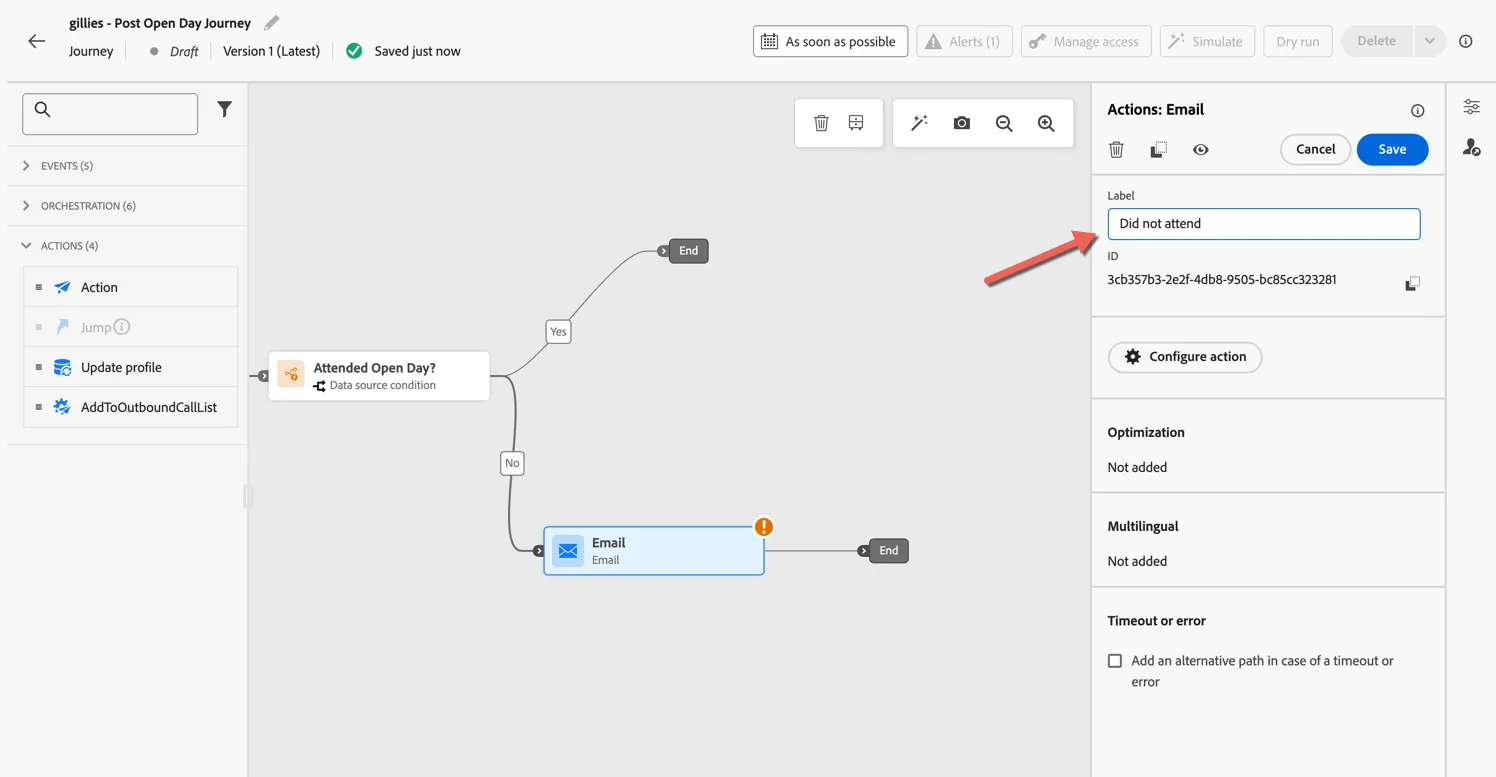Open the profile icon in right rail
This screenshot has height=777, width=1496.
1471,147
